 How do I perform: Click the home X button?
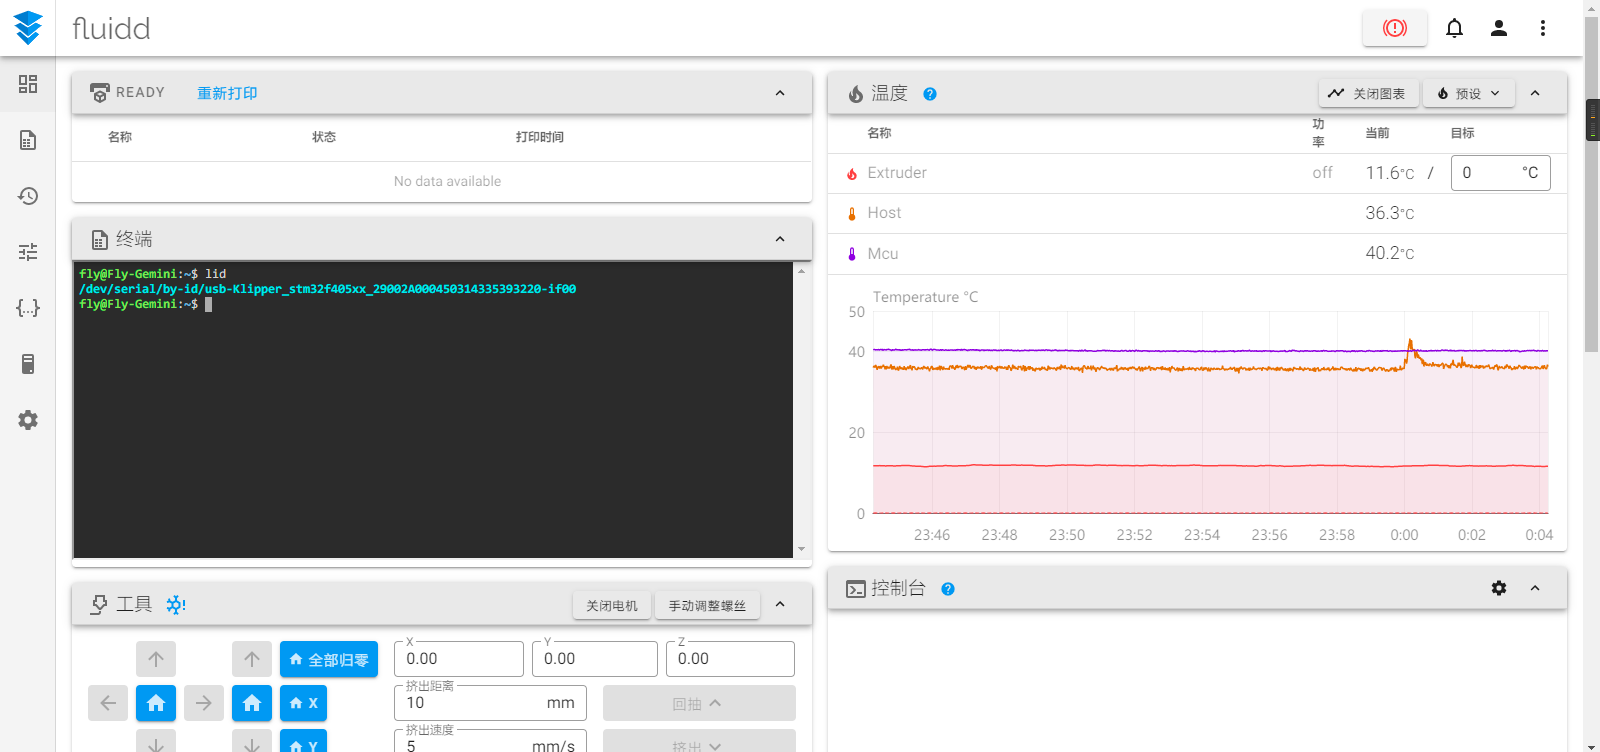303,703
